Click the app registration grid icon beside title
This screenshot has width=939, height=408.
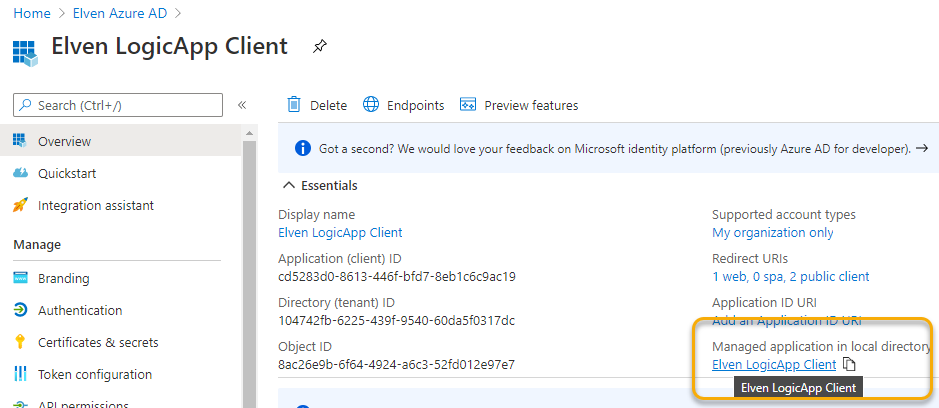(x=25, y=53)
